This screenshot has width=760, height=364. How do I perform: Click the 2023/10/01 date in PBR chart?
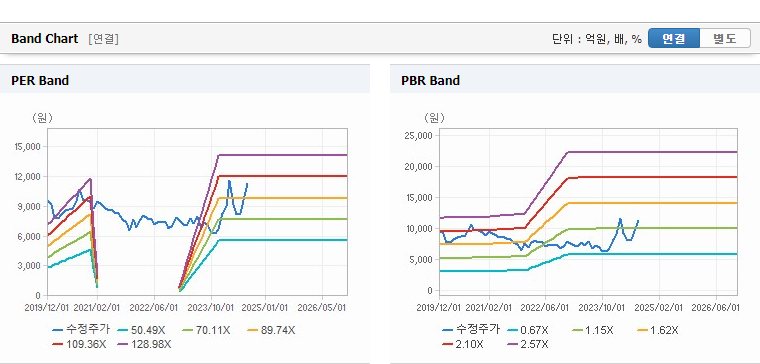coord(602,308)
